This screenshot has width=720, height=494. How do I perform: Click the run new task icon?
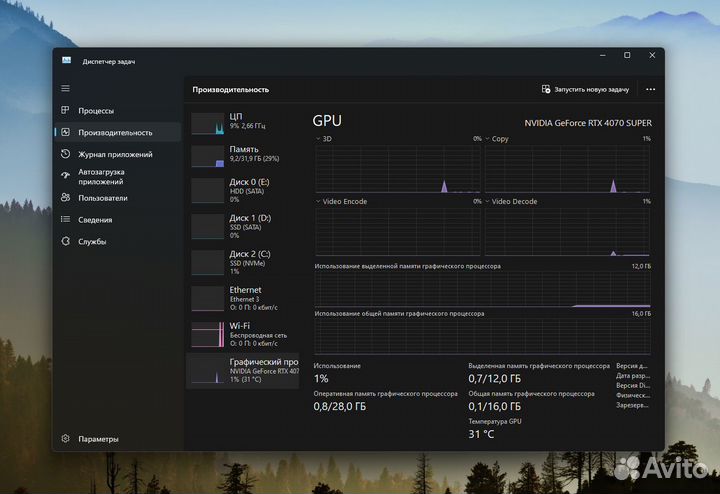[546, 89]
